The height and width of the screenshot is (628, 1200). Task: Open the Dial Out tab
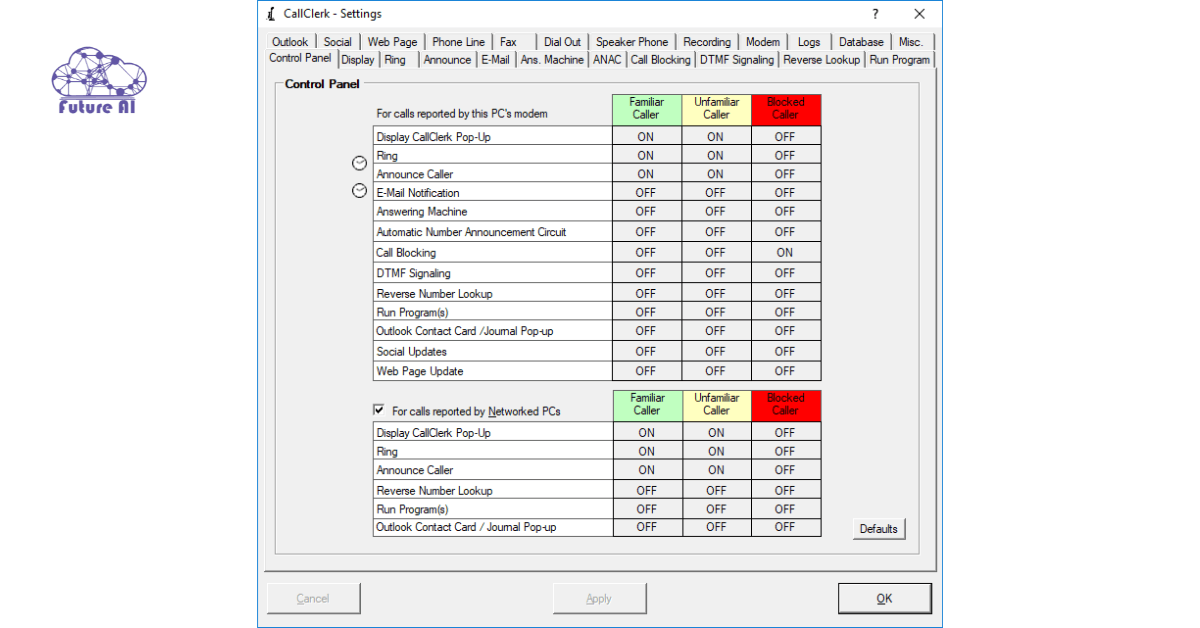(562, 42)
